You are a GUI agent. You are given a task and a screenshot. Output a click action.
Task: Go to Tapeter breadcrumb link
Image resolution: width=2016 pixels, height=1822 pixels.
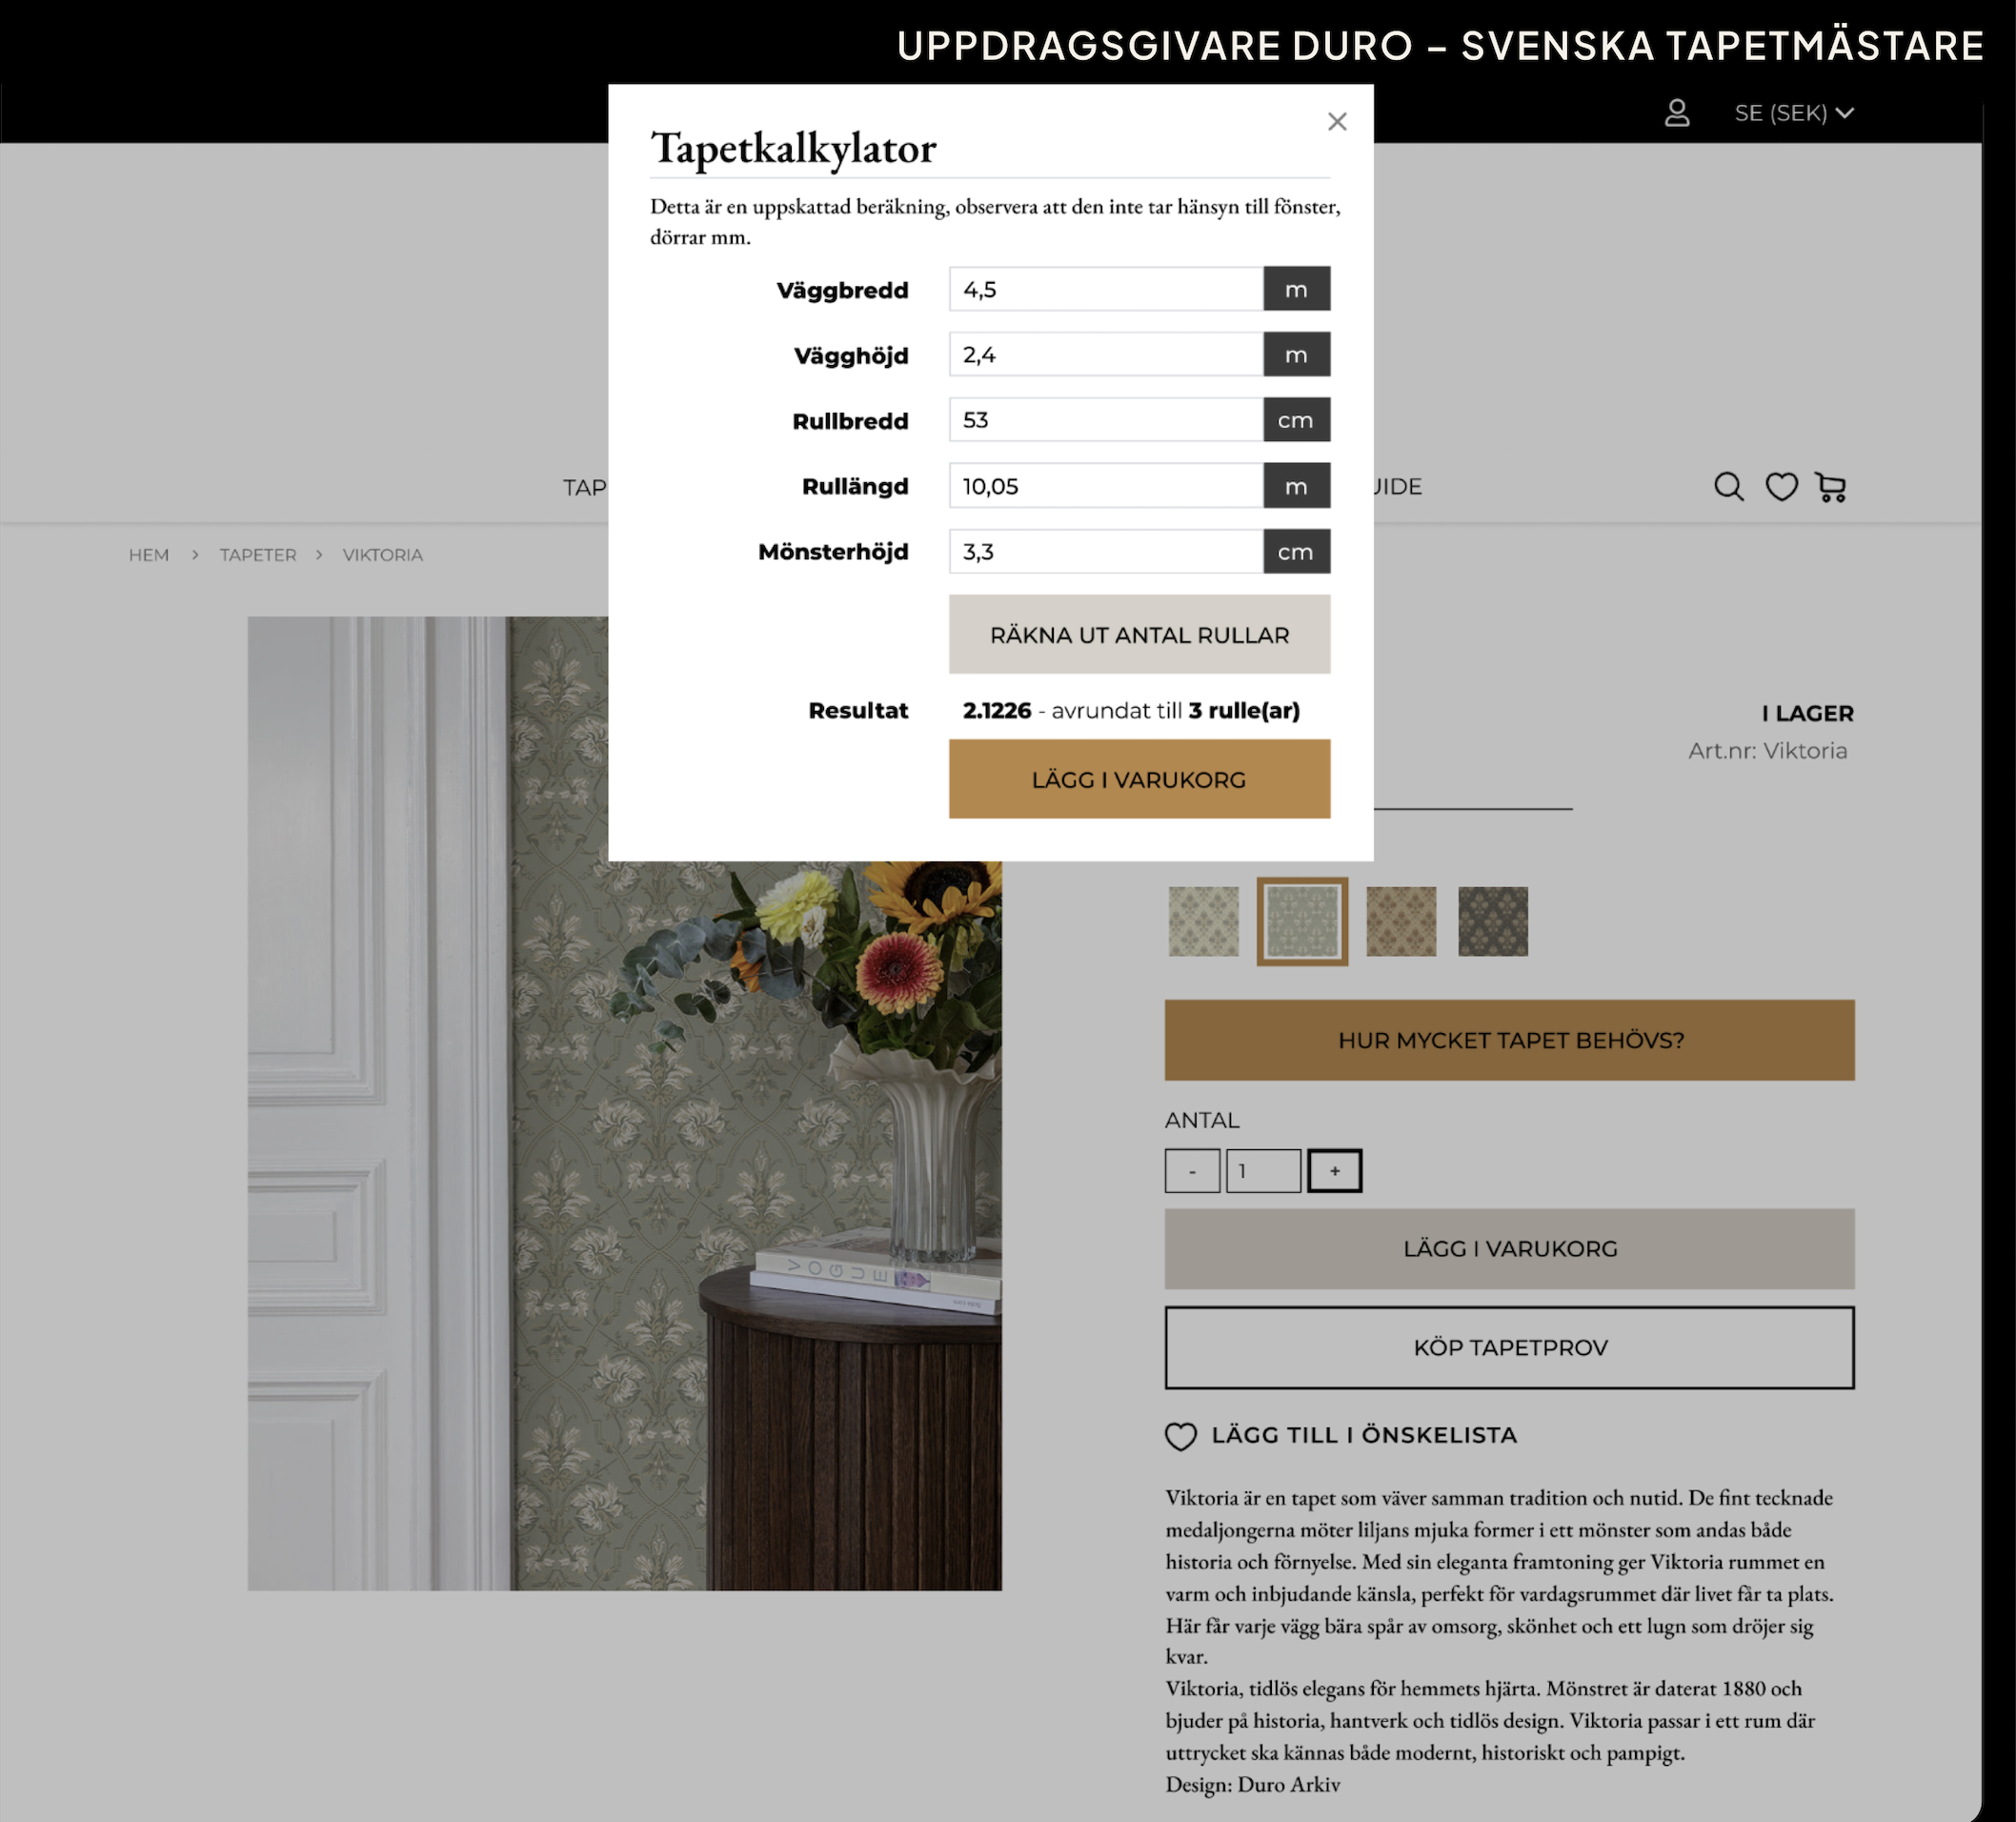point(258,555)
